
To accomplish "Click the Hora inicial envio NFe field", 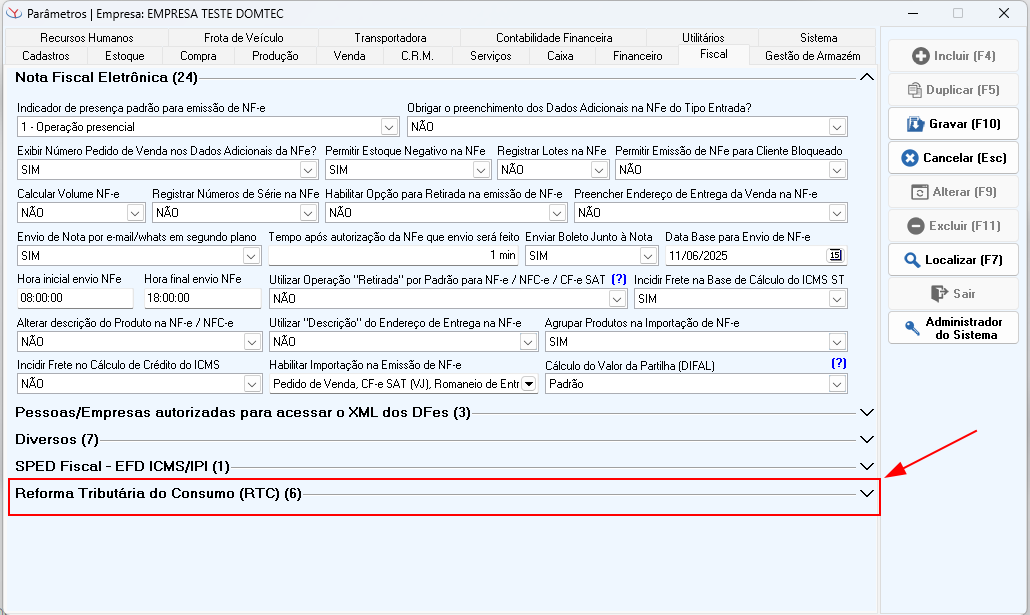I will tap(75, 298).
